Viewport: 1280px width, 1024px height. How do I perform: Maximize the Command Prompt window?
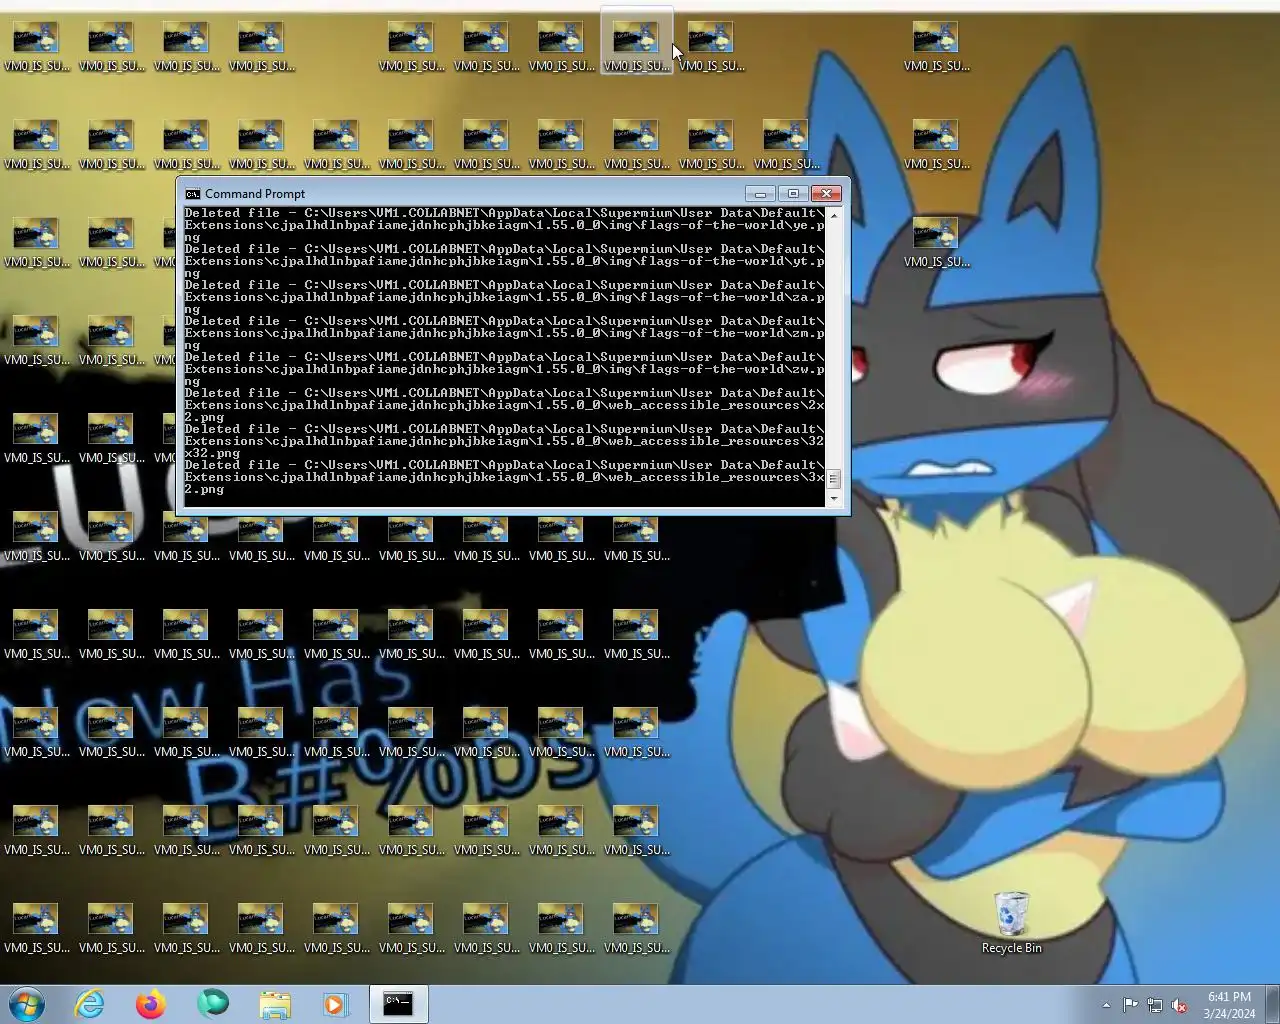pos(793,193)
